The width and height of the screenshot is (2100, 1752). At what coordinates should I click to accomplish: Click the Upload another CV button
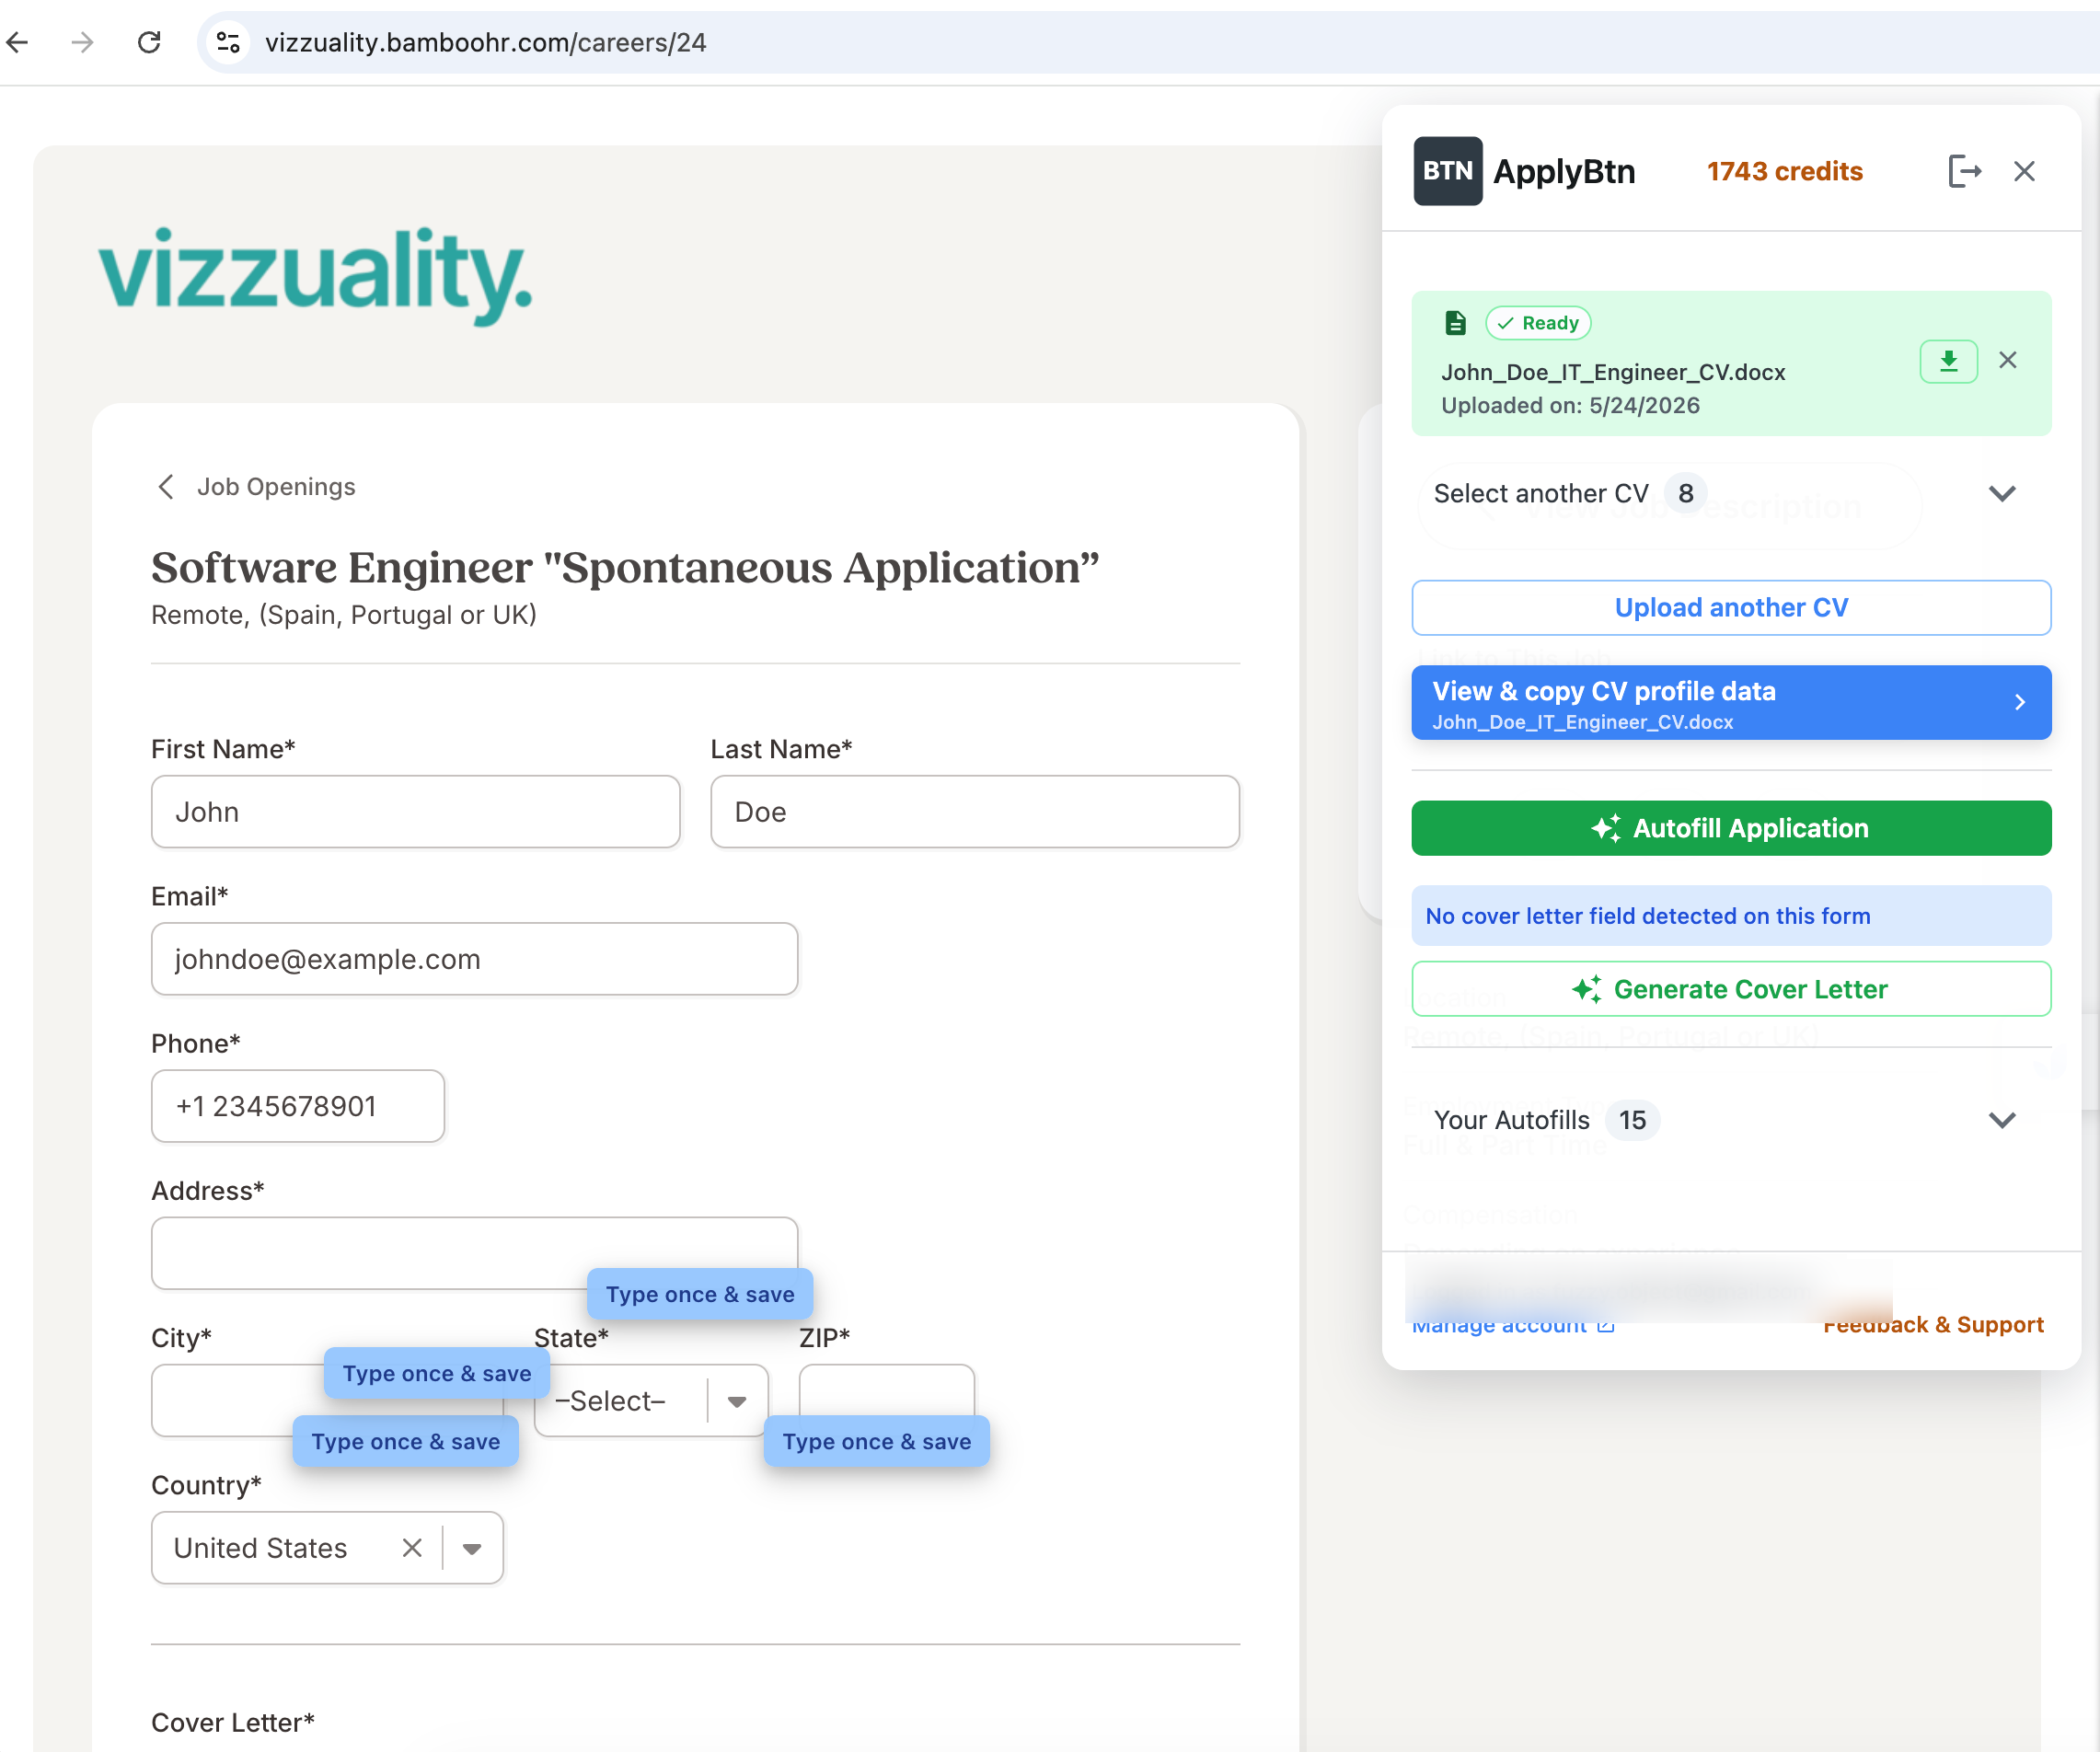coord(1731,607)
